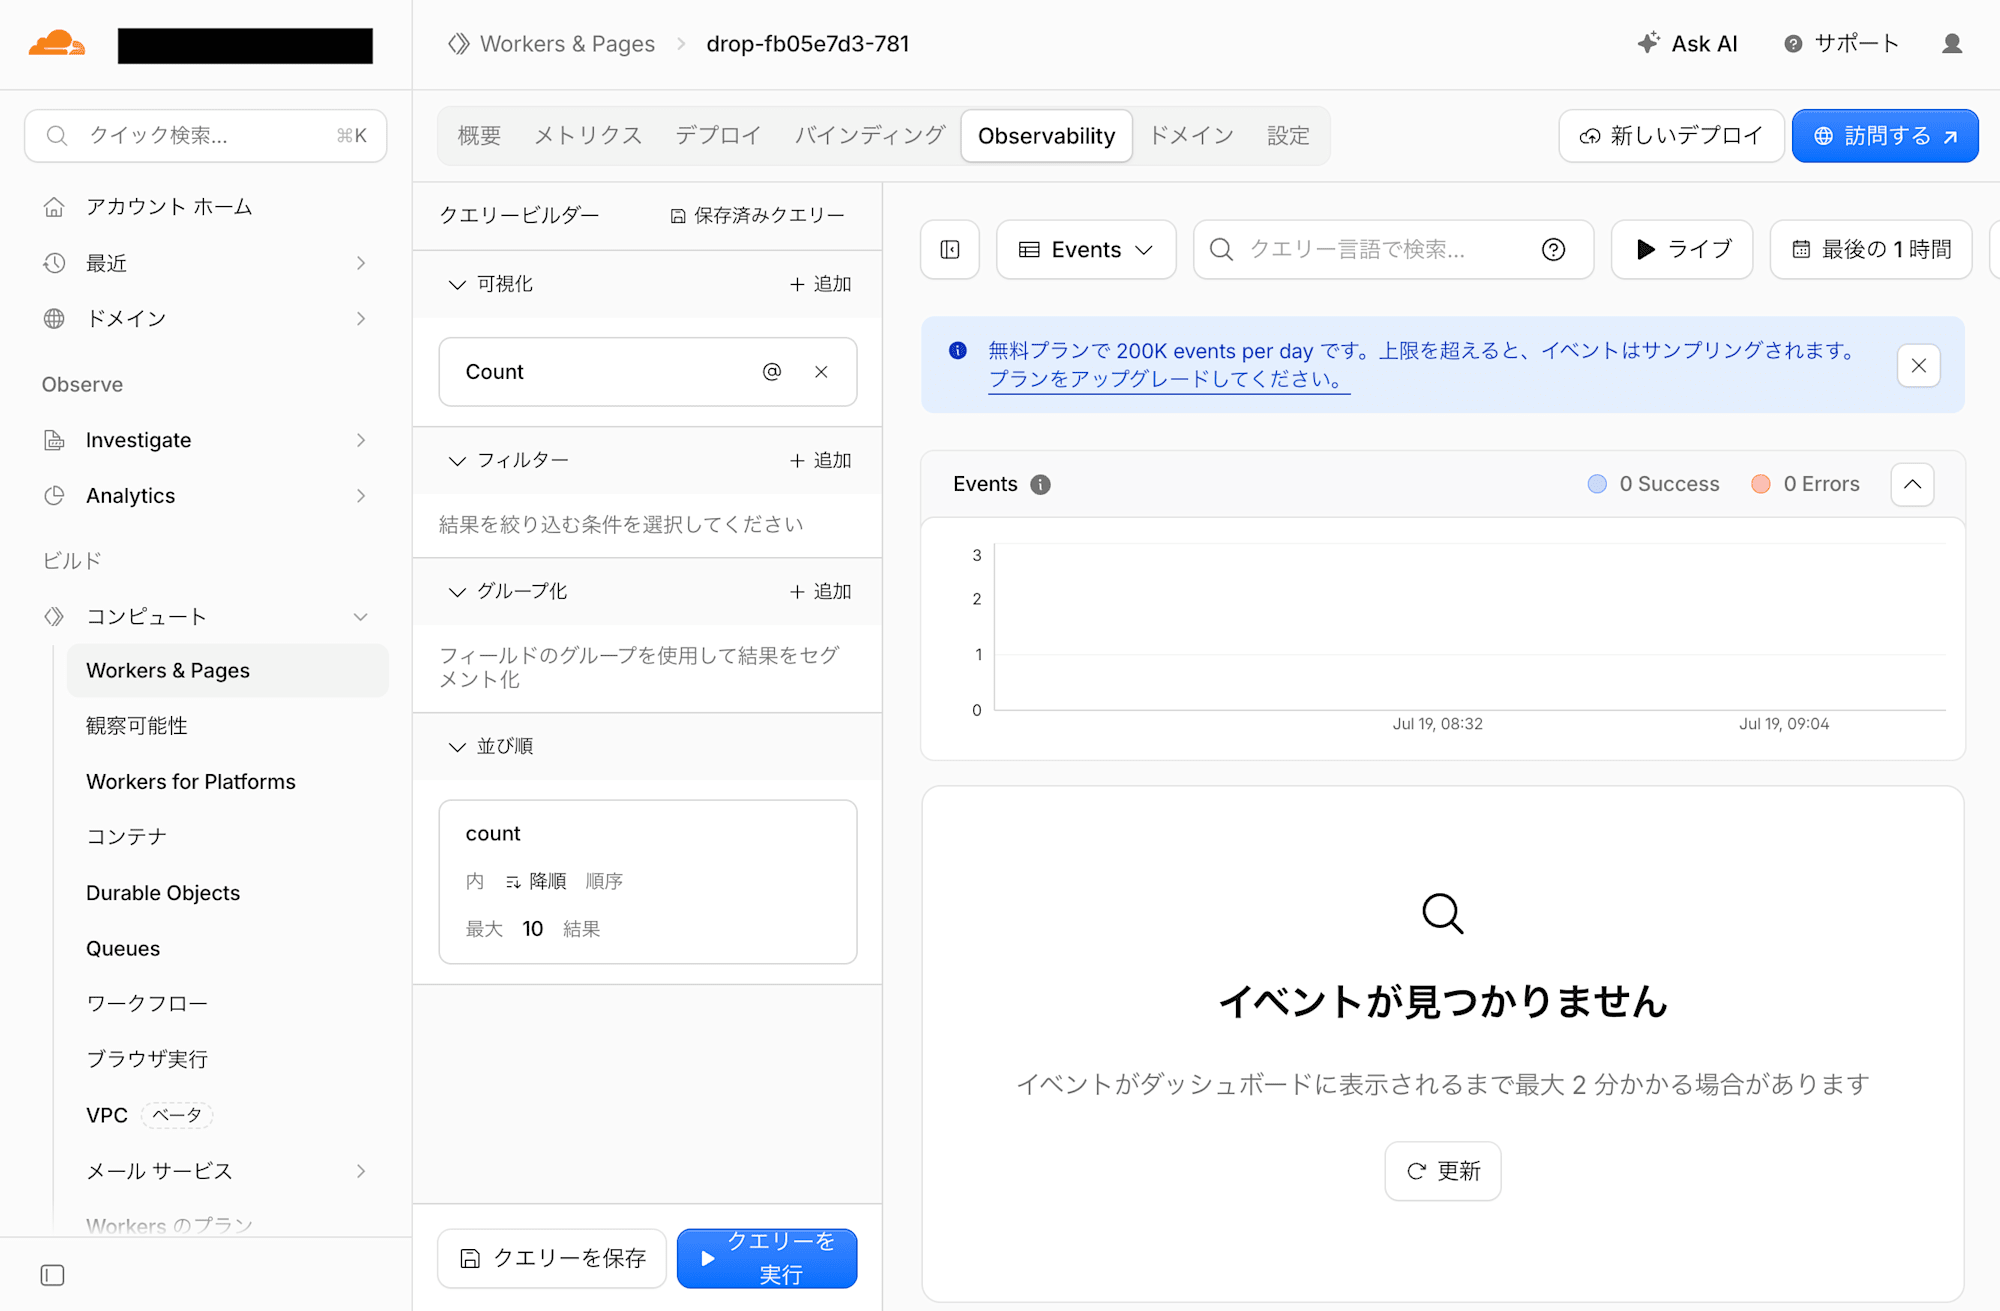
Task: Open VPC beta item
Action: pos(149,1115)
